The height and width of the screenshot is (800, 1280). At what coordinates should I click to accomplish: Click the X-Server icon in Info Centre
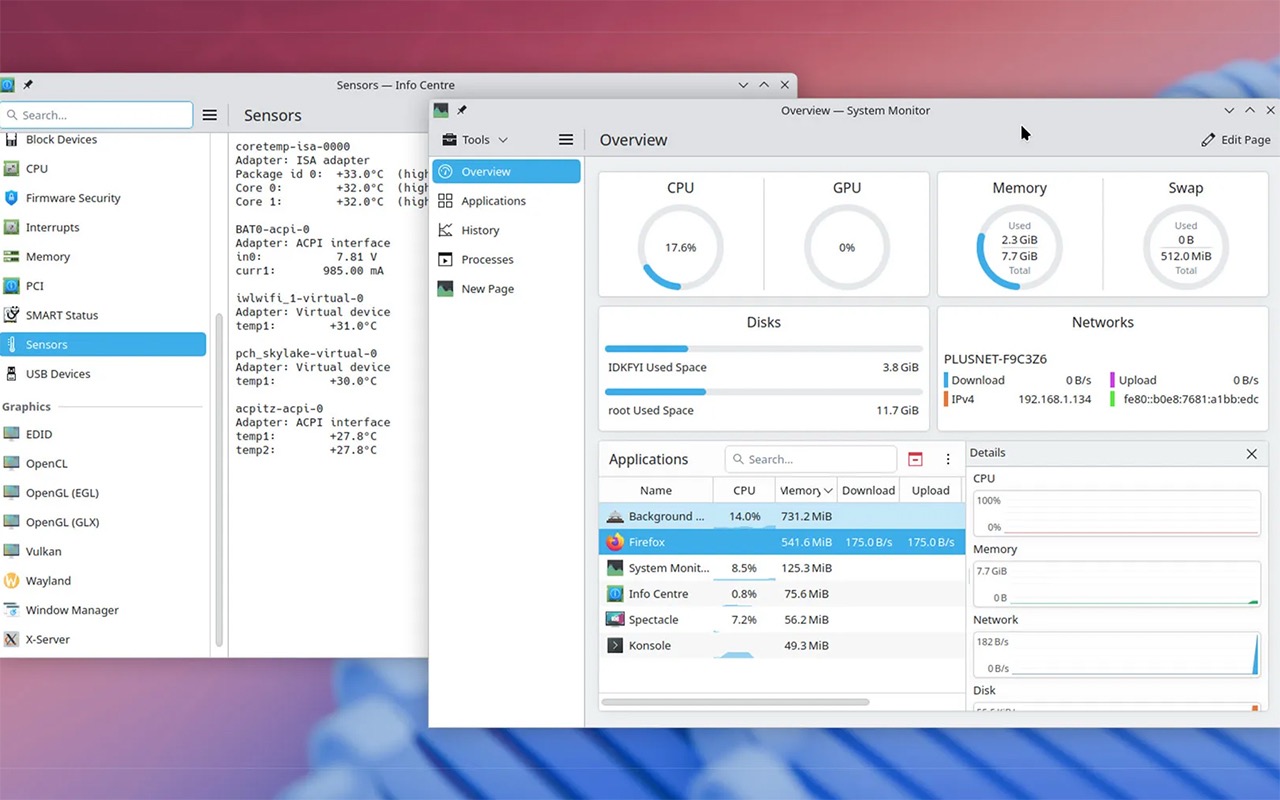[11, 639]
